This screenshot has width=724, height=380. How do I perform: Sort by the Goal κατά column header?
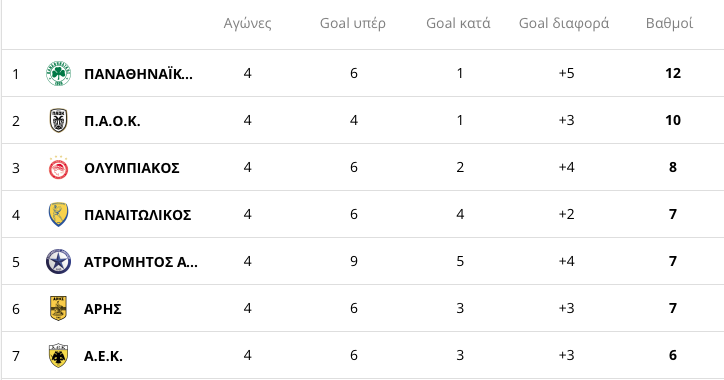458,23
